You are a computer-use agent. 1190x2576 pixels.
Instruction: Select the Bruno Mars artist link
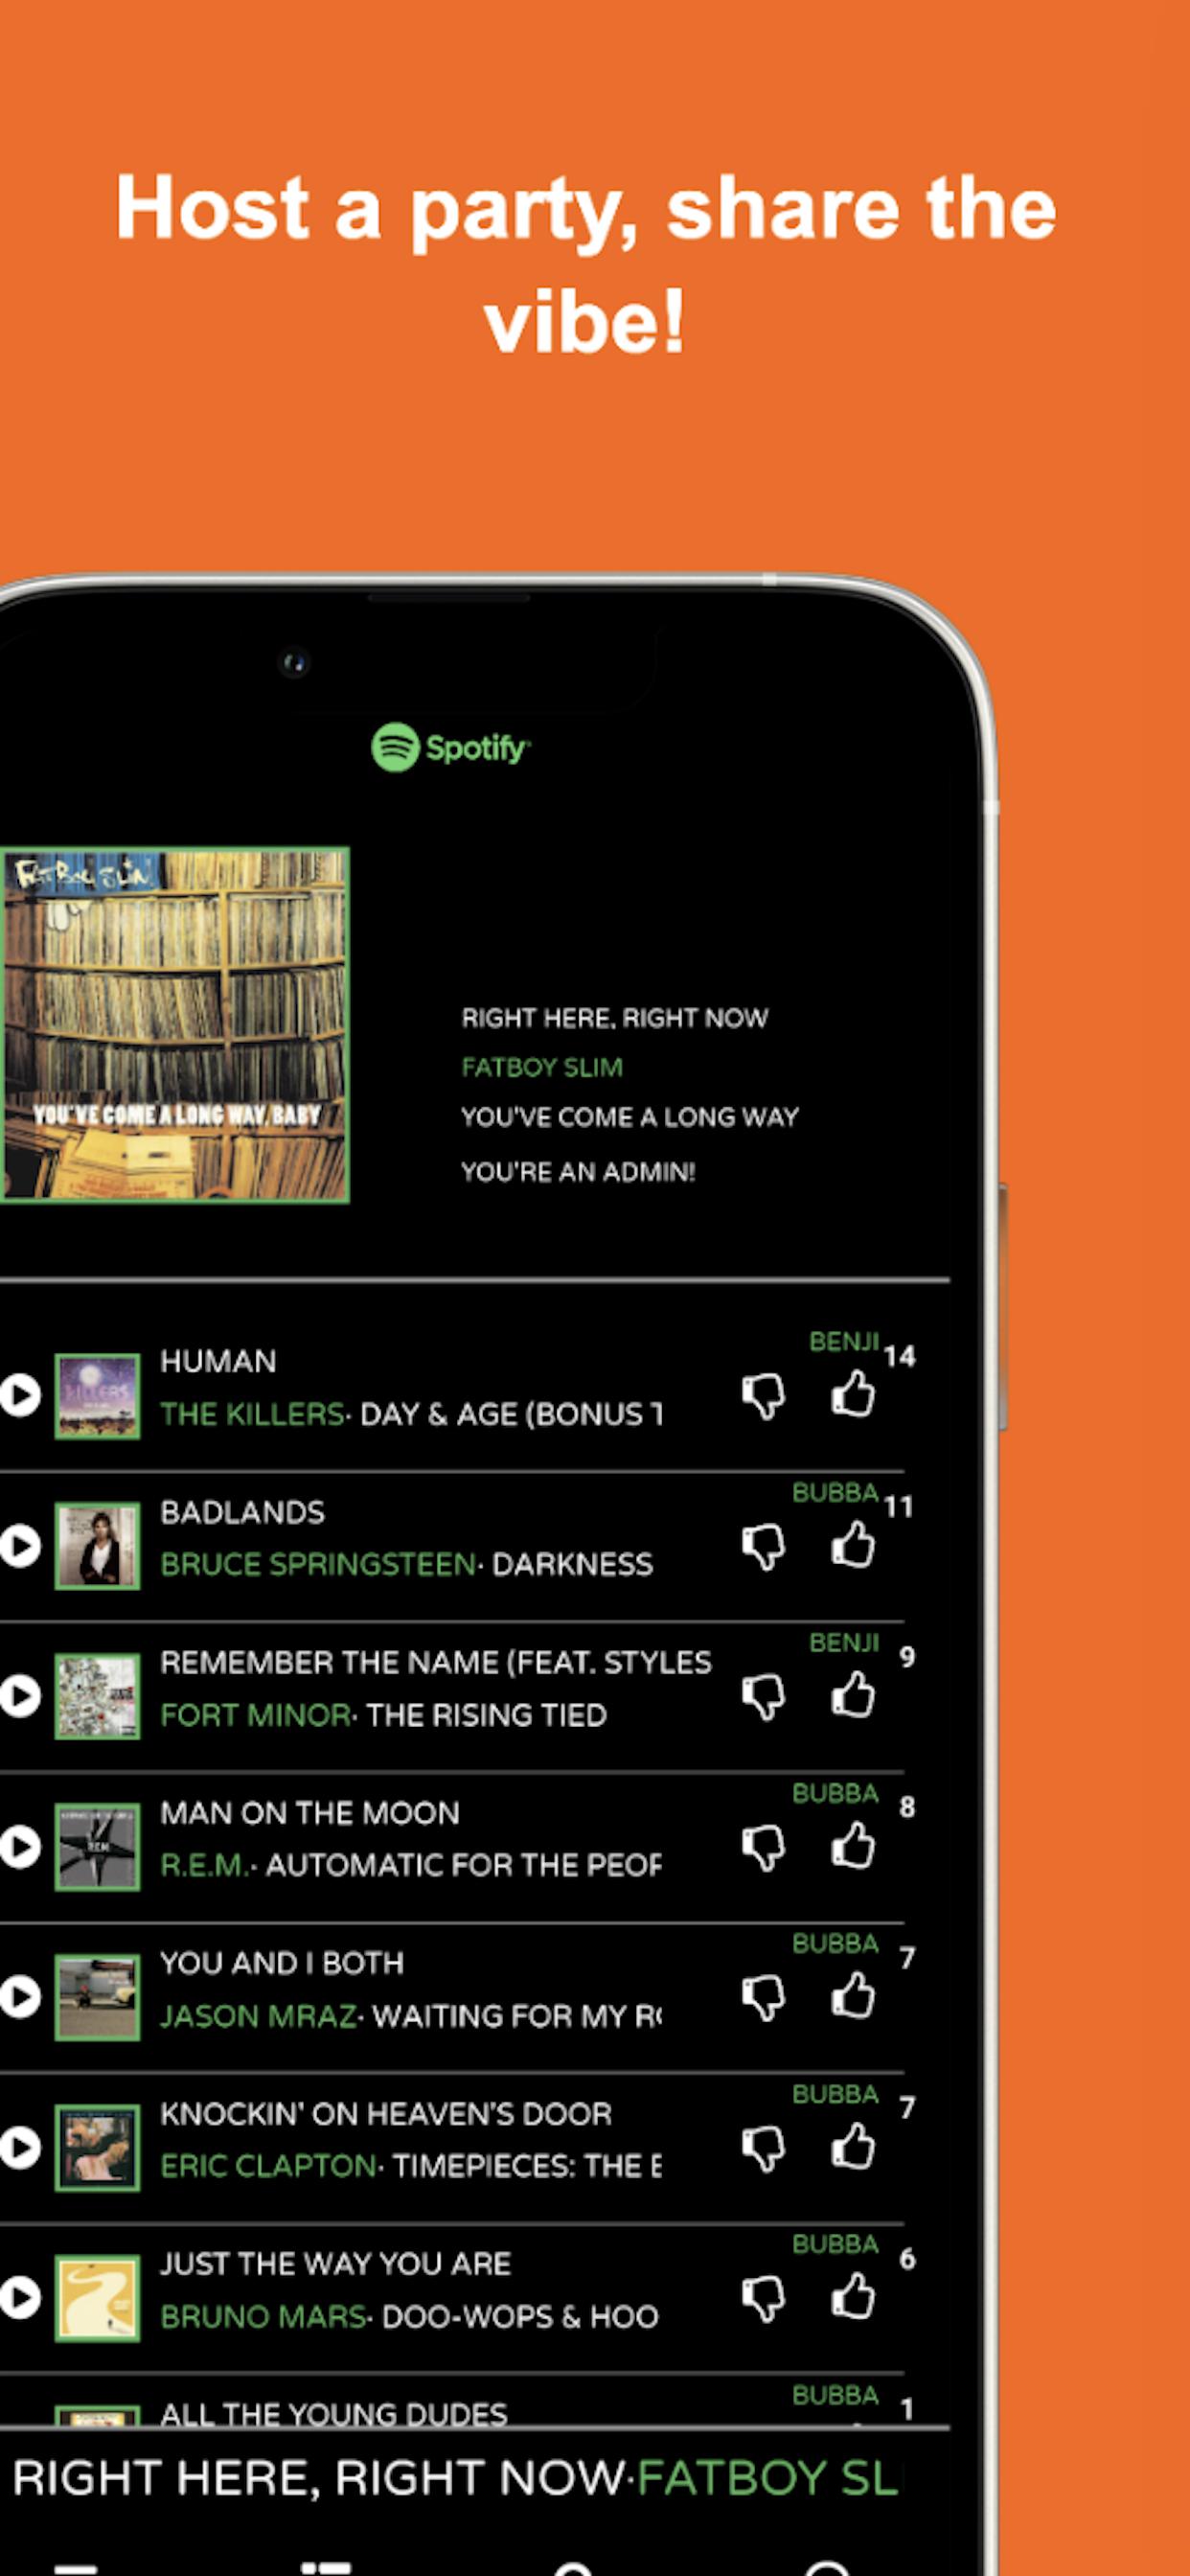pos(263,2316)
